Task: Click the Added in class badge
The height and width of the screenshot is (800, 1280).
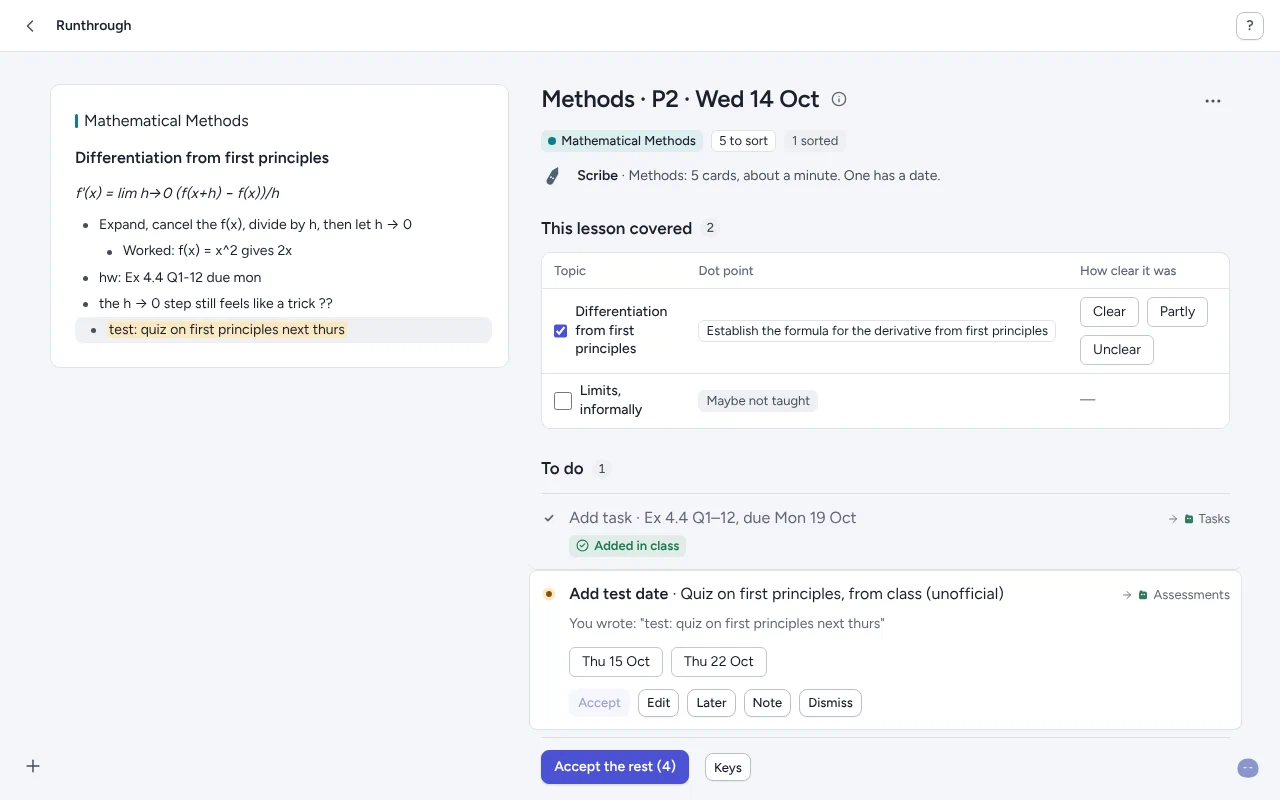Action: point(627,546)
